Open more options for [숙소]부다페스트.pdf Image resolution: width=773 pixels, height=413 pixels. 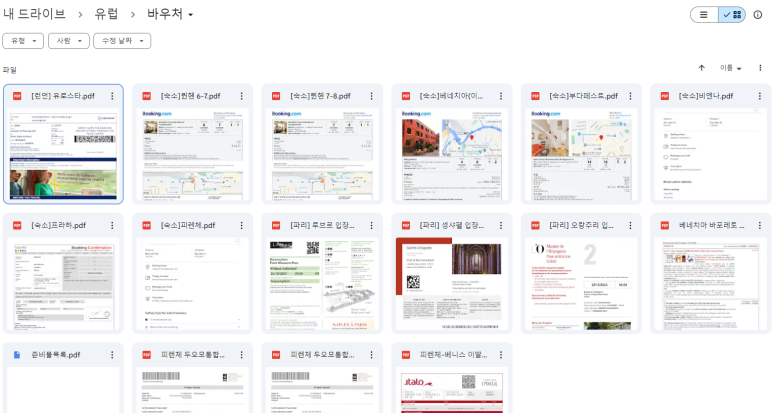(631, 96)
